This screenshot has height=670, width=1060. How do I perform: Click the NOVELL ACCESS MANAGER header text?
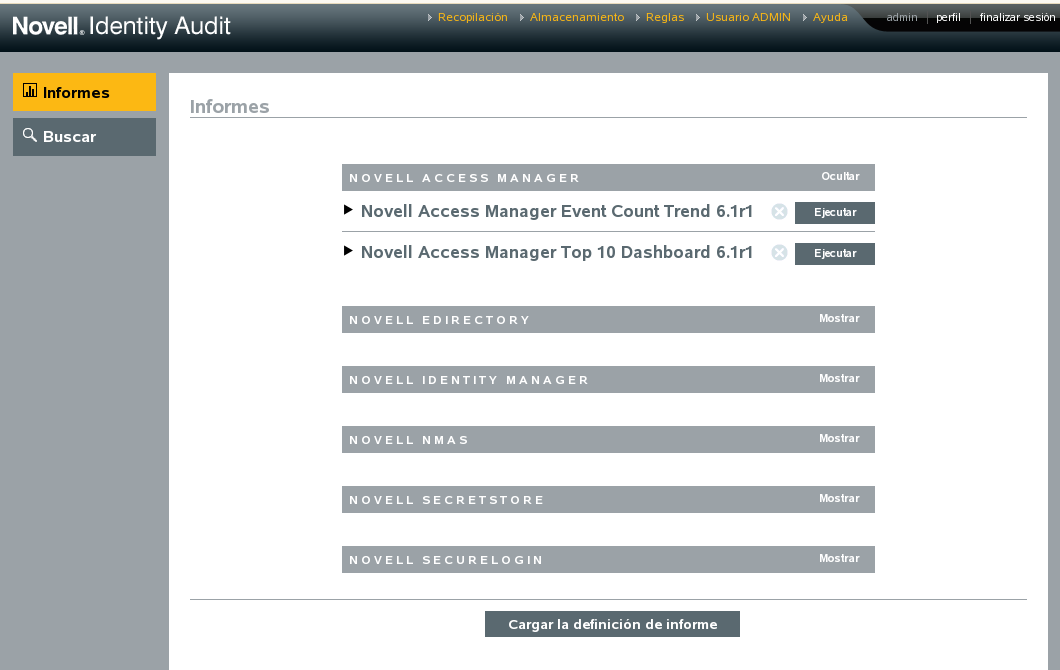(x=464, y=178)
